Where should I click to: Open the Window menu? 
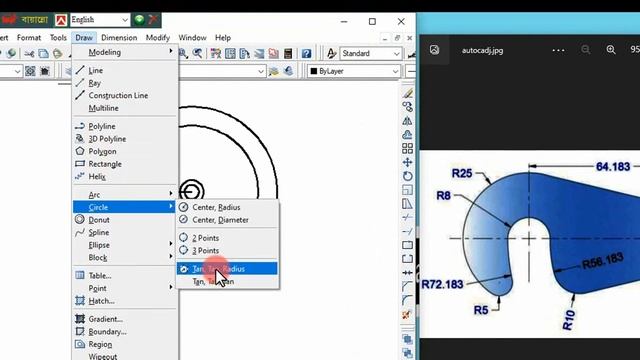coord(192,38)
